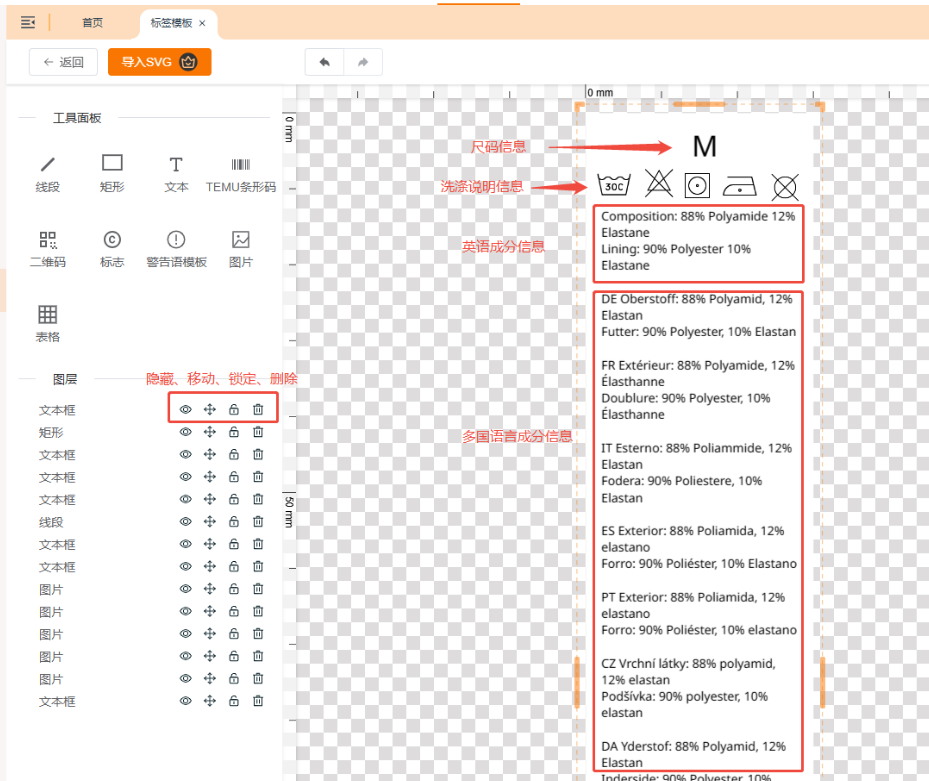This screenshot has width=929, height=781.
Task: Redo the last undone edit
Action: click(x=363, y=62)
